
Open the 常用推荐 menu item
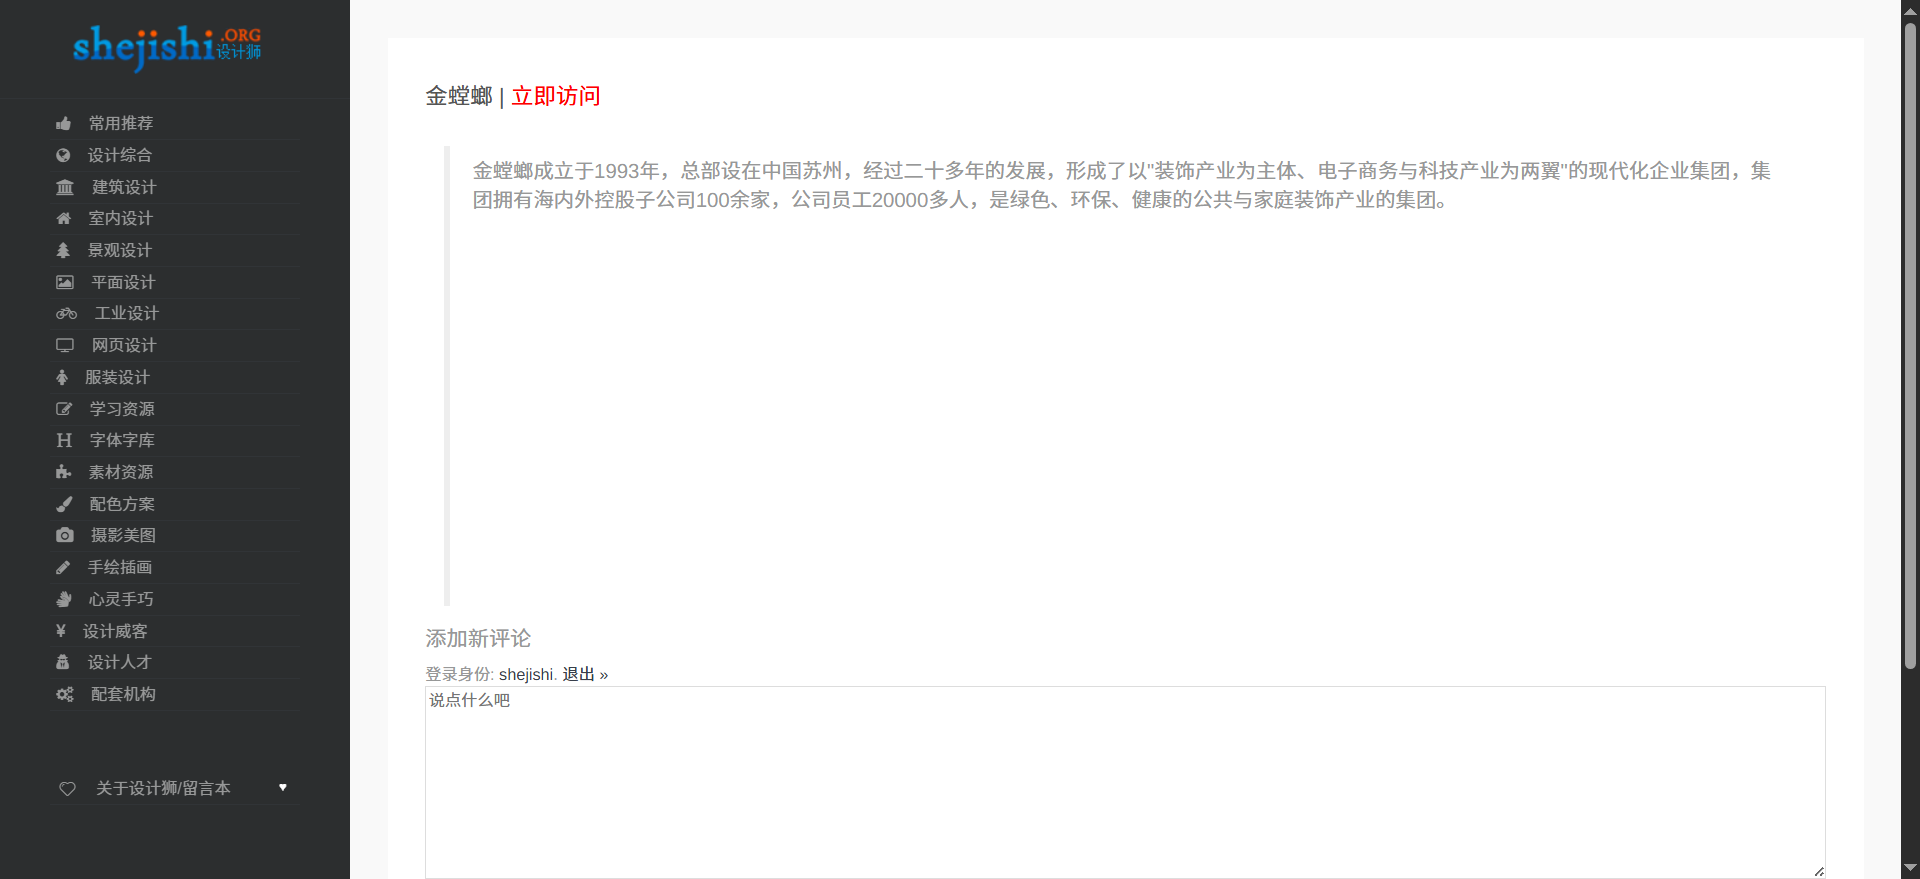point(121,123)
